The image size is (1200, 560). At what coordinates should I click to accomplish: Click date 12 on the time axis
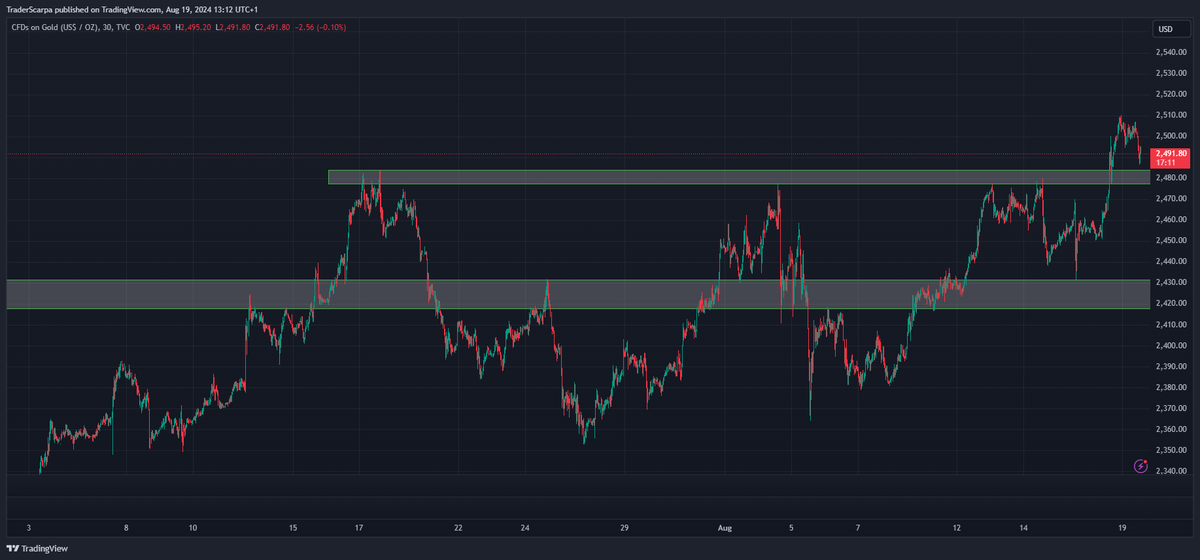point(957,526)
